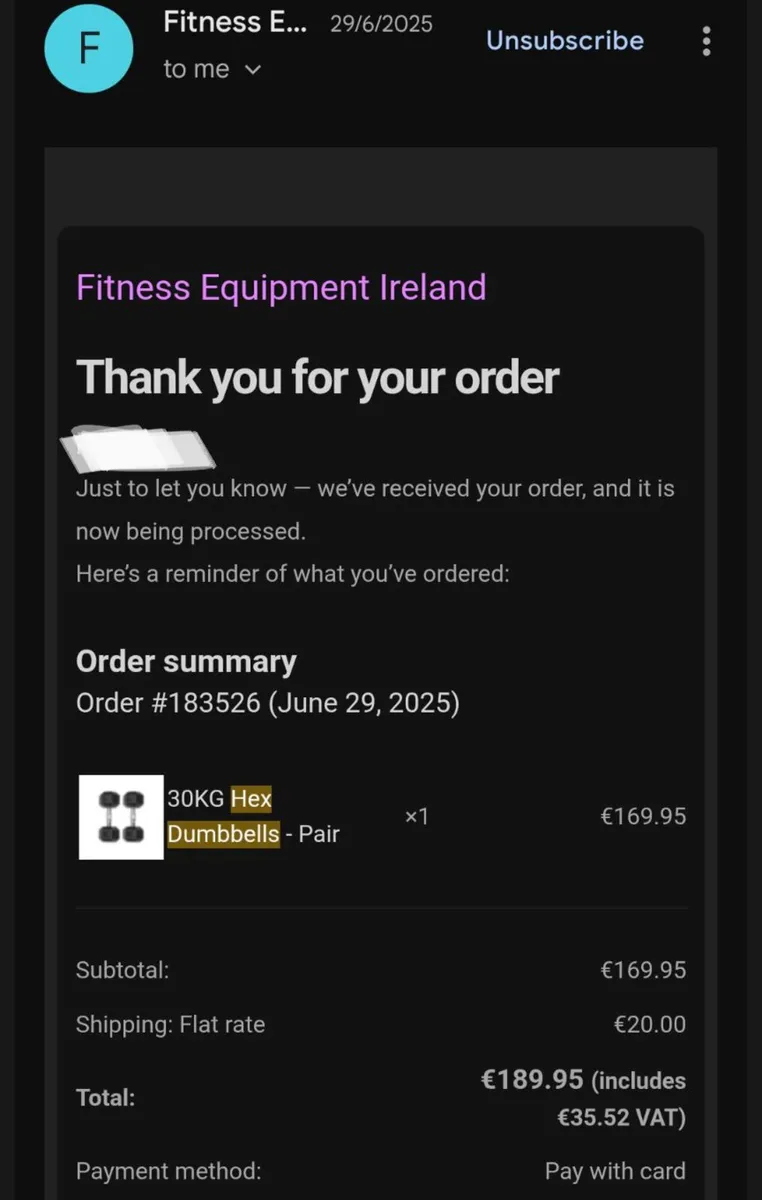Click the Order summary heading

pyautogui.click(x=186, y=661)
